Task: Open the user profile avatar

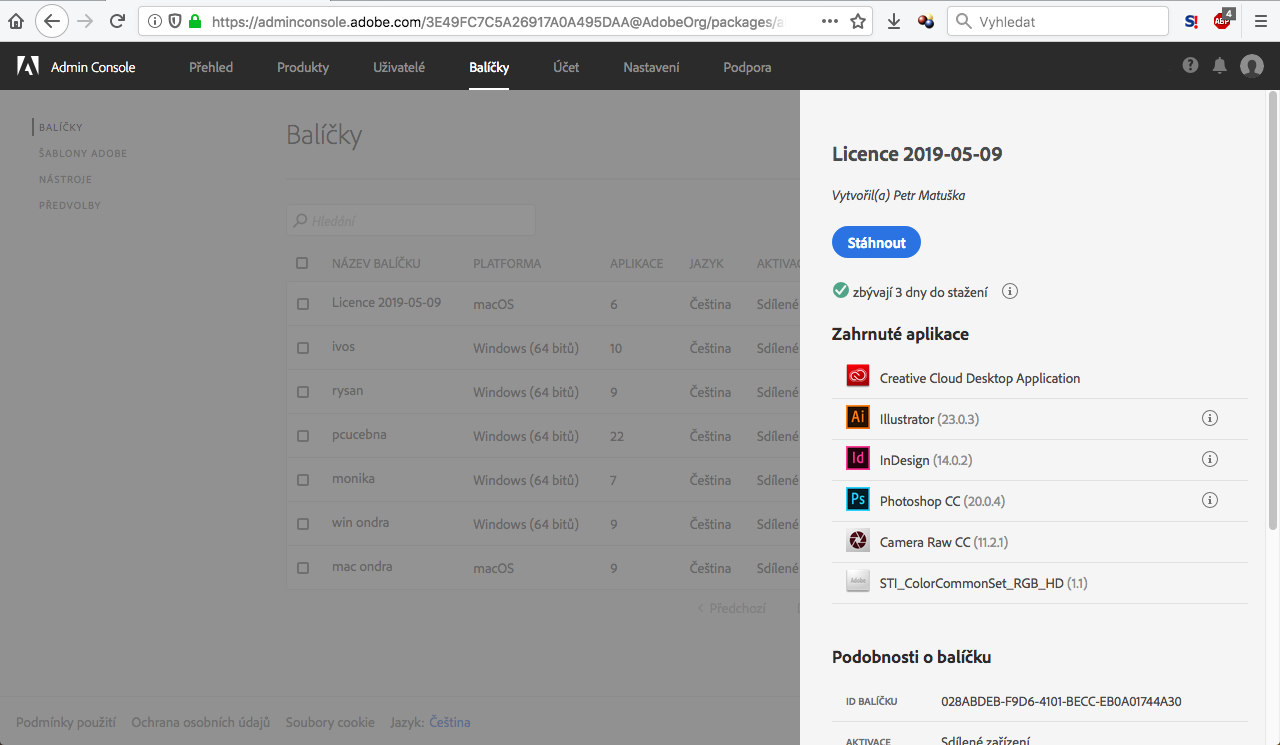Action: tap(1252, 66)
